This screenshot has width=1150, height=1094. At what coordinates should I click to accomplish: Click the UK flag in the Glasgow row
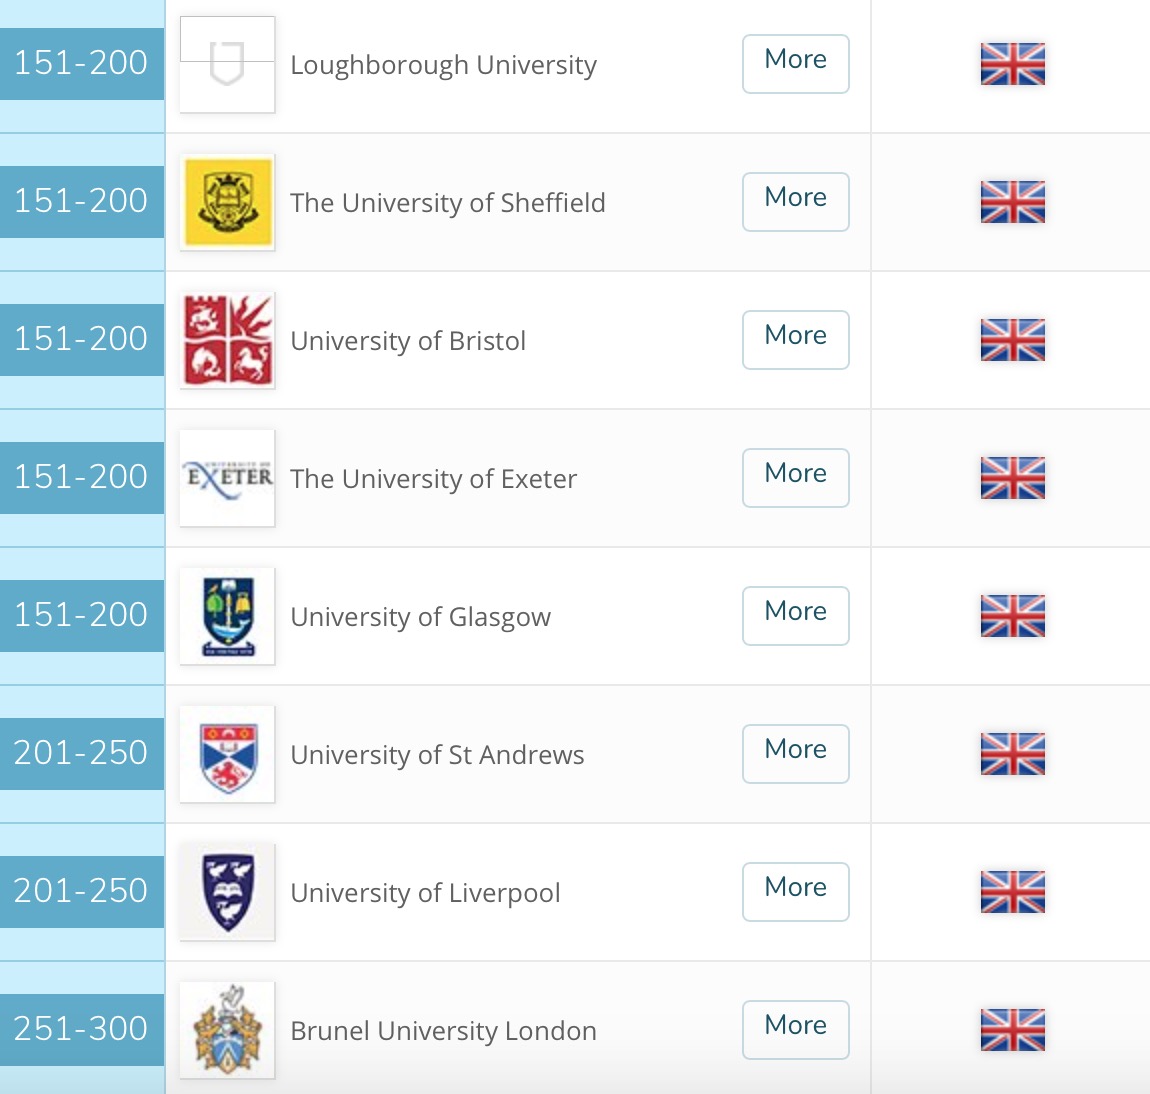point(1012,616)
